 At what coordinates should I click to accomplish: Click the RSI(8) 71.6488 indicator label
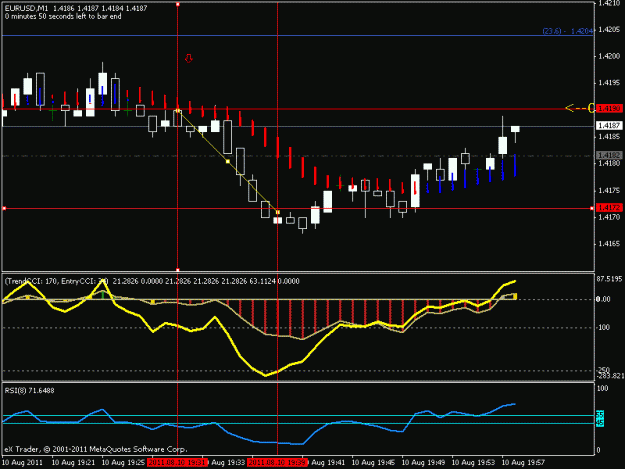click(29, 391)
